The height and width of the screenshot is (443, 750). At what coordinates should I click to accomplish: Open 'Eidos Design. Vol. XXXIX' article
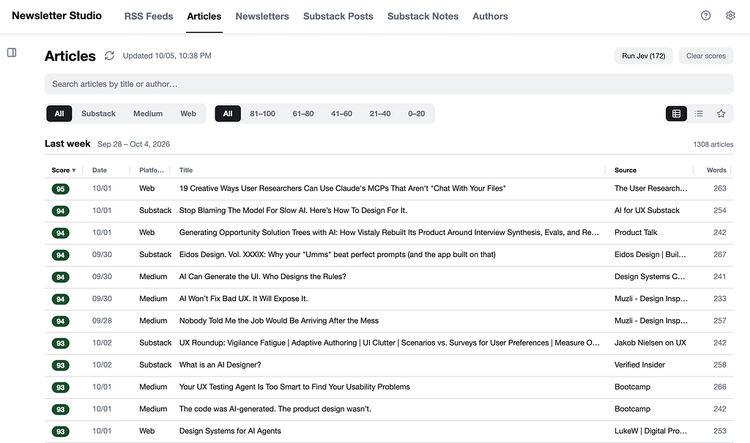[337, 255]
